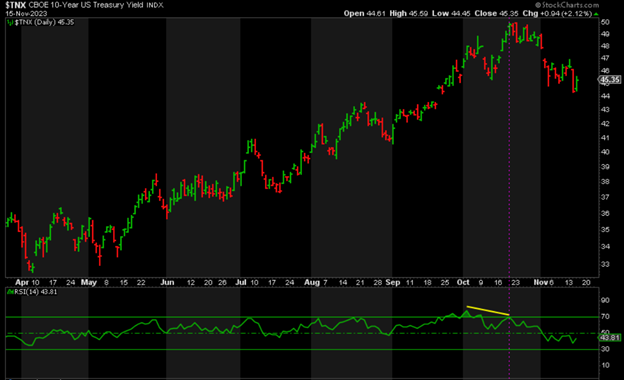Click the current price tag 45.35
Image resolution: width=624 pixels, height=380 pixels.
point(610,80)
